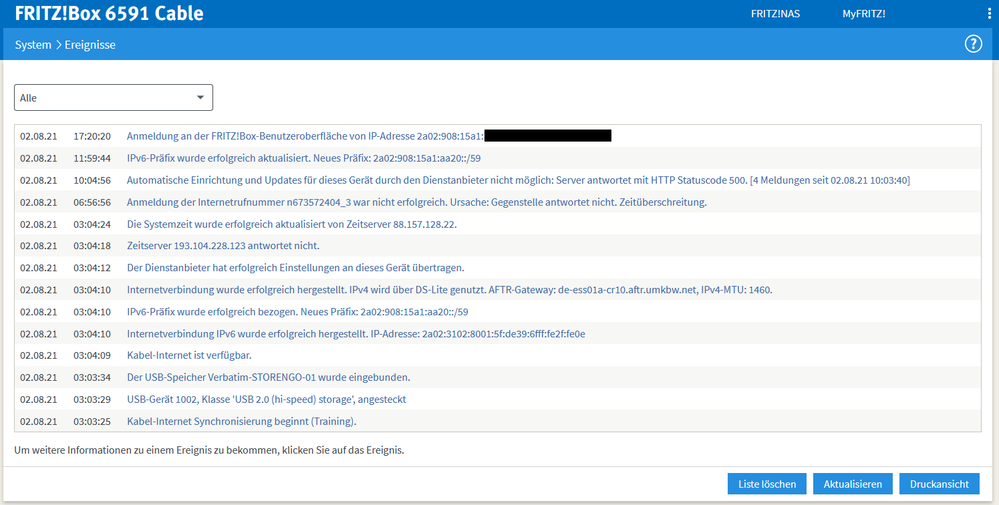Open event Kabel-Internet Synchronisierung beginnt (Training)

pos(241,422)
